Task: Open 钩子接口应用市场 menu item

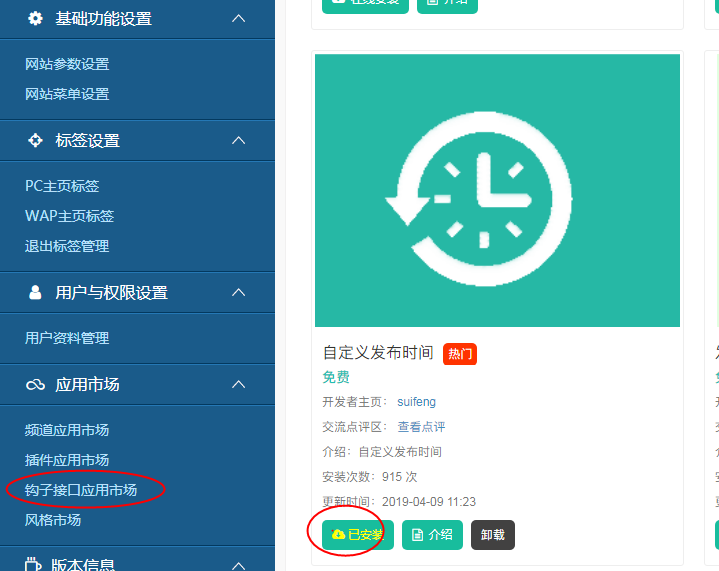Action: pyautogui.click(x=81, y=490)
